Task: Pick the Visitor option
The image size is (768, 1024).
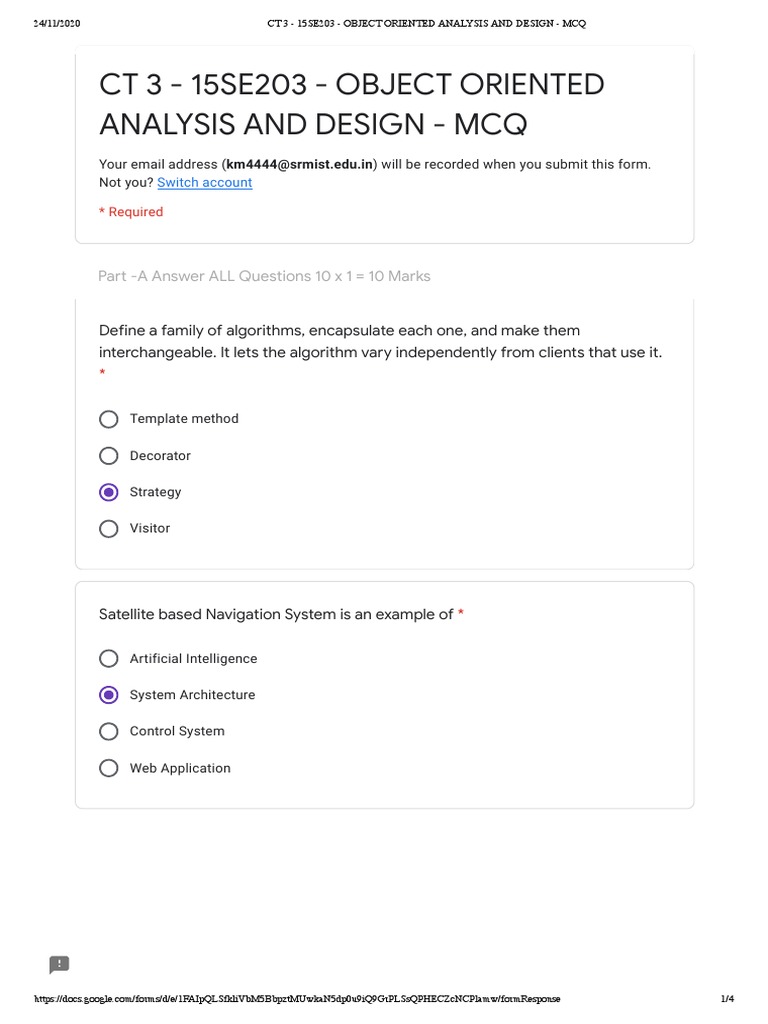Action: tap(109, 529)
